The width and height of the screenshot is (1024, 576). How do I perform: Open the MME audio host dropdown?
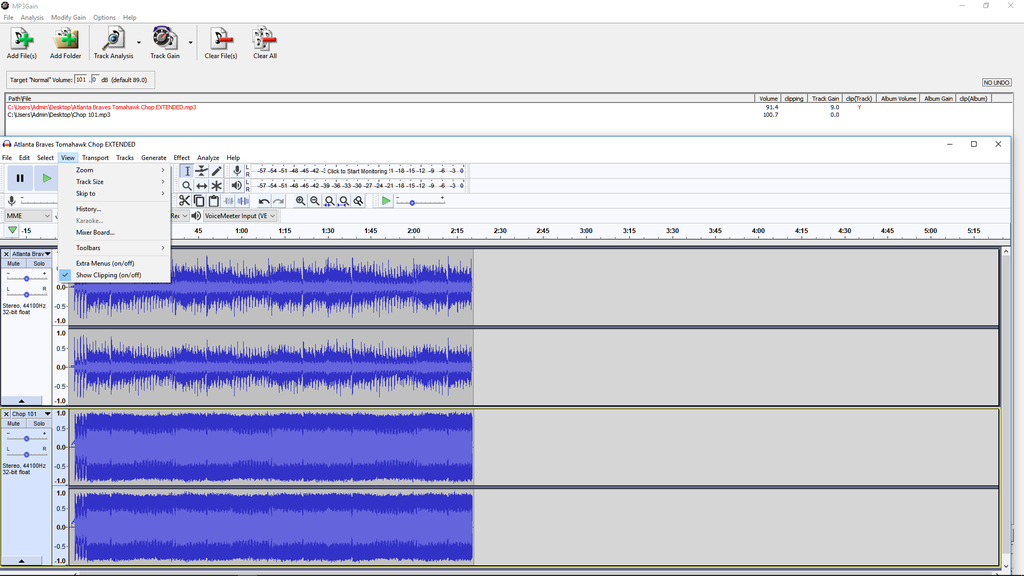click(28, 216)
